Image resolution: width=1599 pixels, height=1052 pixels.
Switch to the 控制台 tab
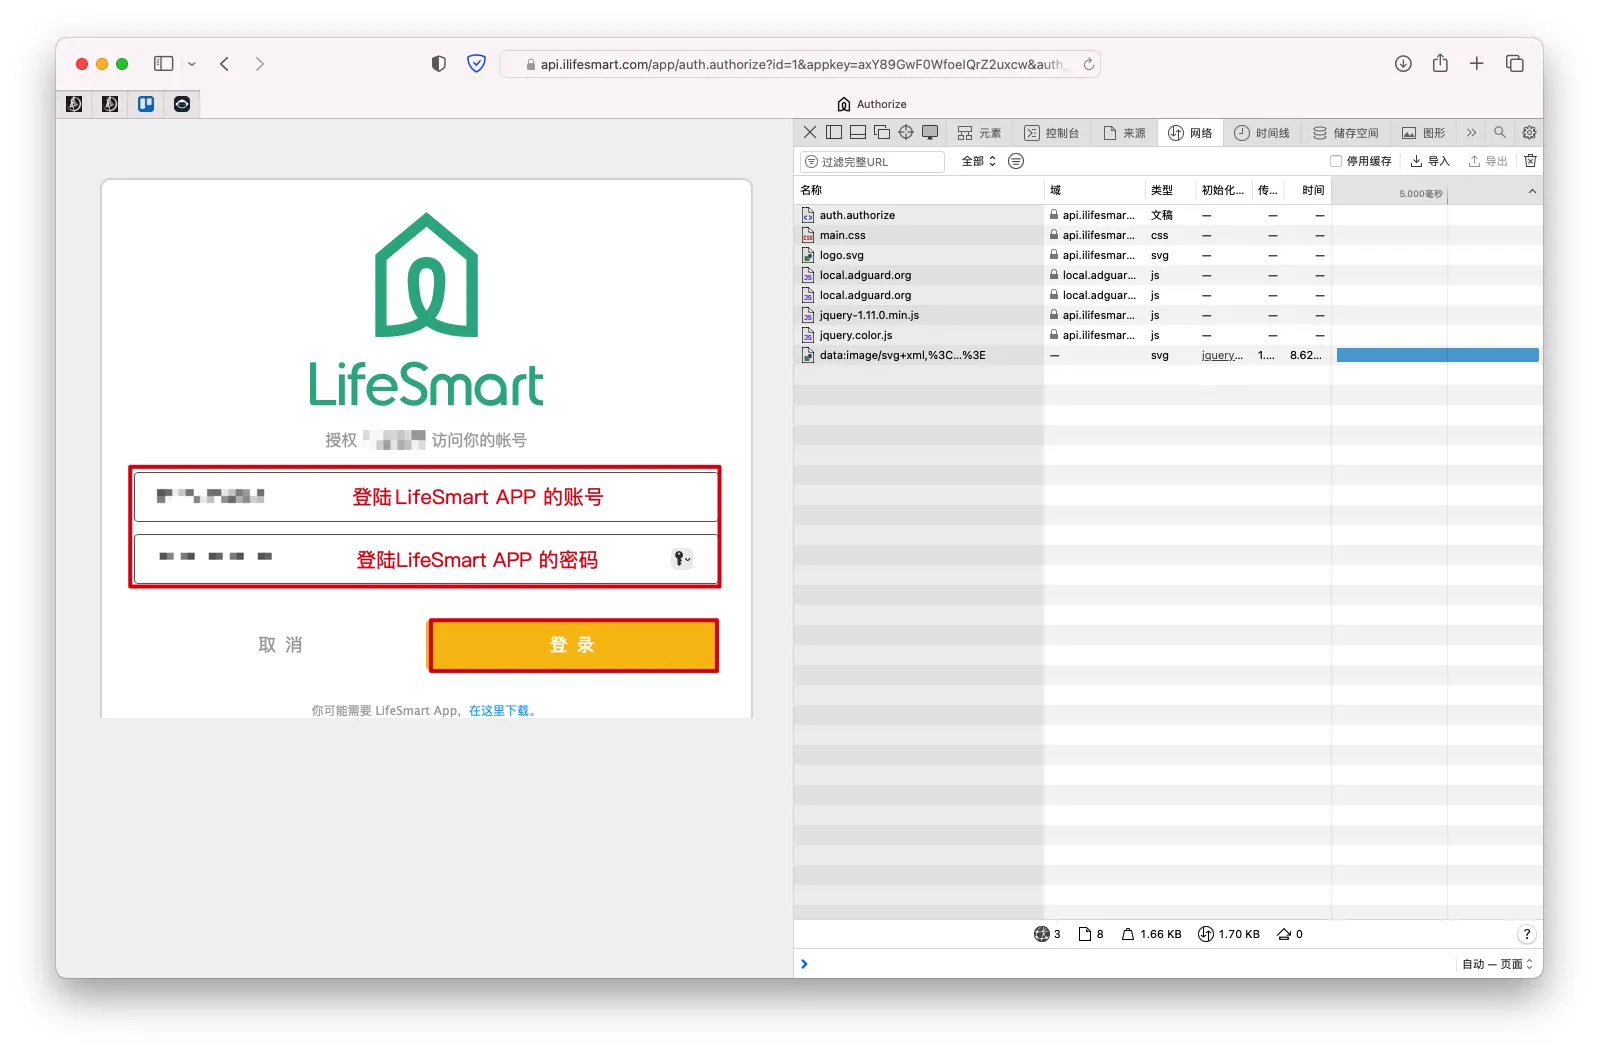(1052, 132)
